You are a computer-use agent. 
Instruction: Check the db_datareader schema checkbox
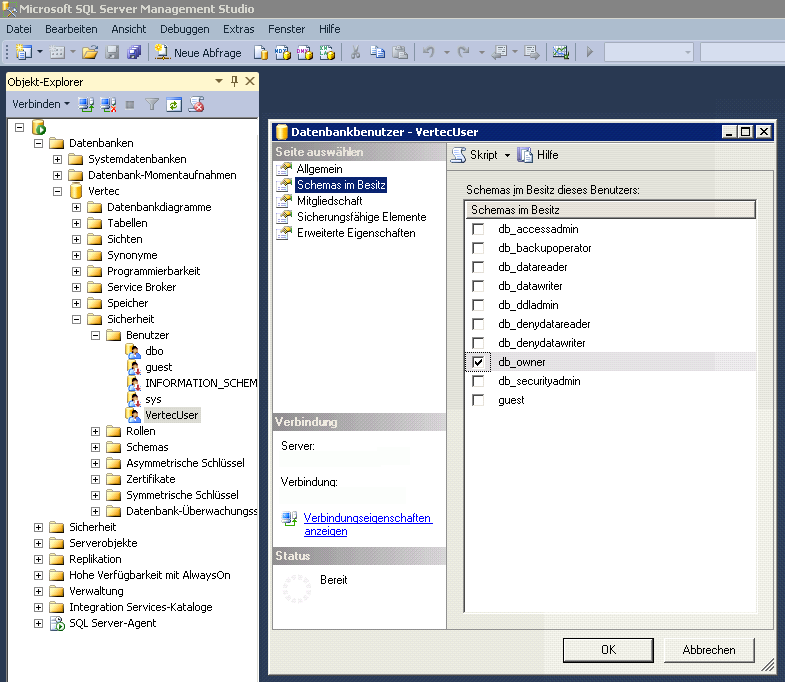pos(478,267)
